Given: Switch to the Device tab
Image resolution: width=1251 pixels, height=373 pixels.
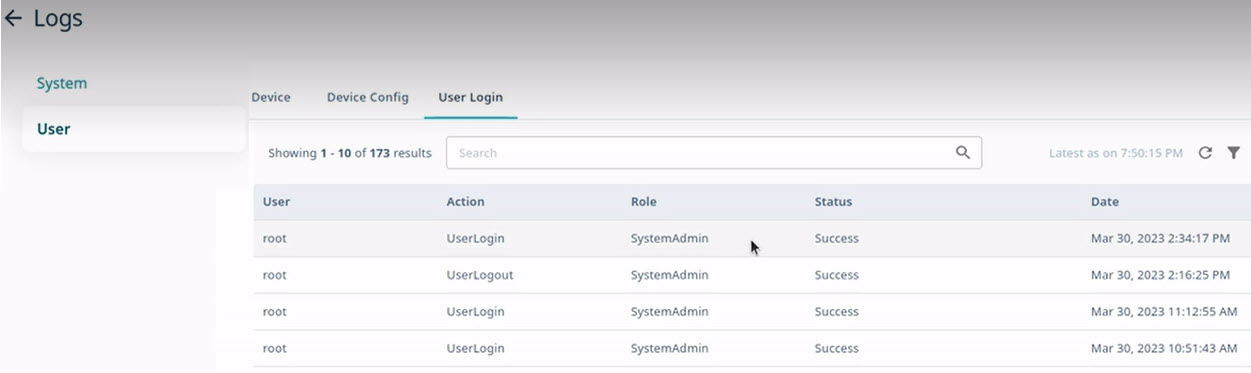Looking at the screenshot, I should point(271,97).
